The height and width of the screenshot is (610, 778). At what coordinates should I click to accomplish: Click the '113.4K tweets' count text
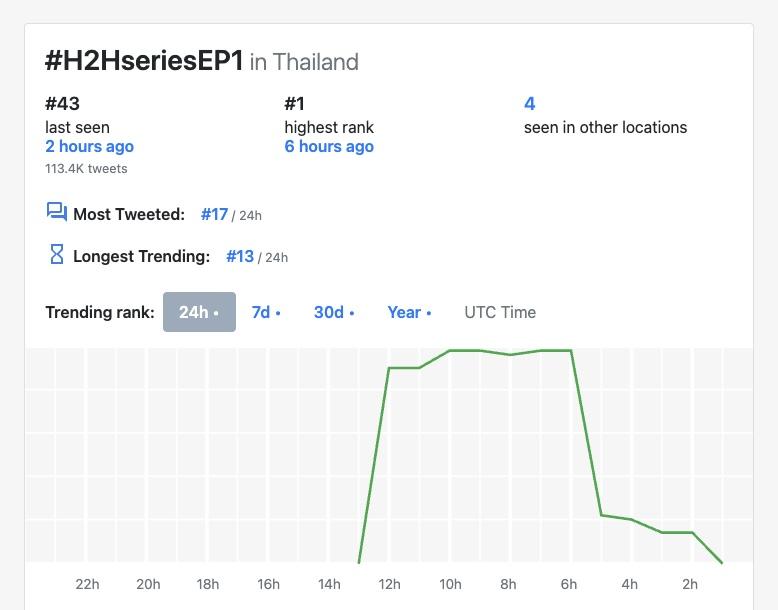pos(86,169)
